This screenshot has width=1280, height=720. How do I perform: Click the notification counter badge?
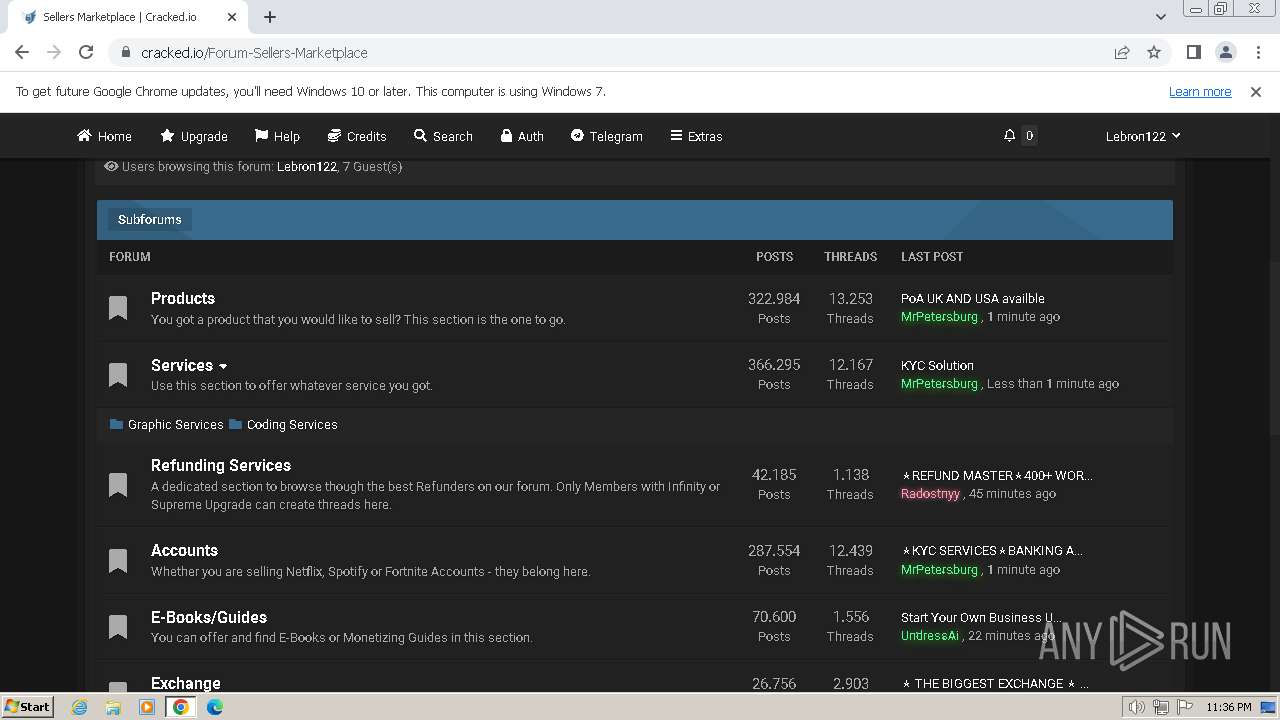click(x=1029, y=135)
